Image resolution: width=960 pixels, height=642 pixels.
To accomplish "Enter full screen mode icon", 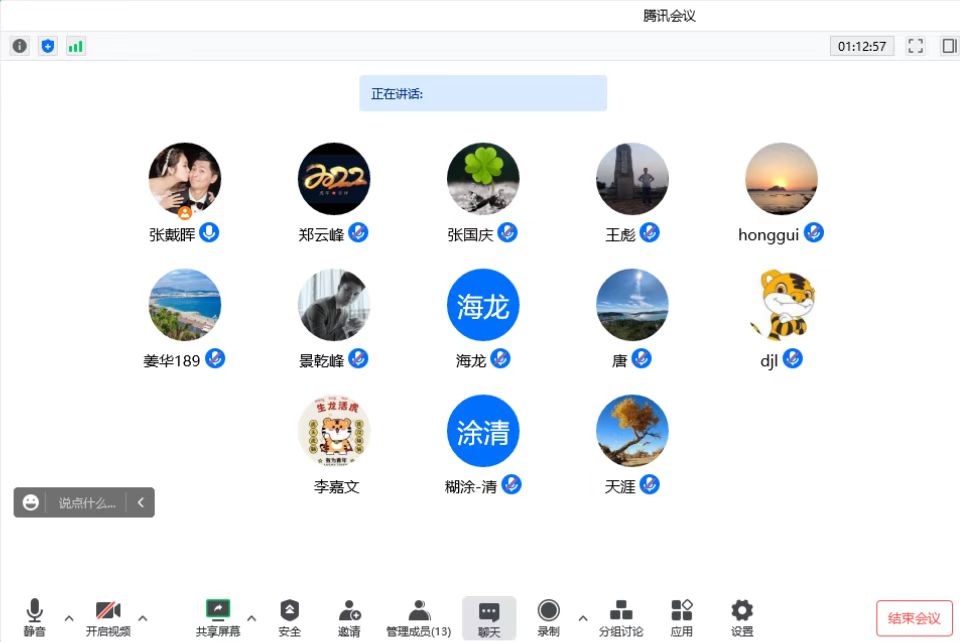I will (915, 46).
